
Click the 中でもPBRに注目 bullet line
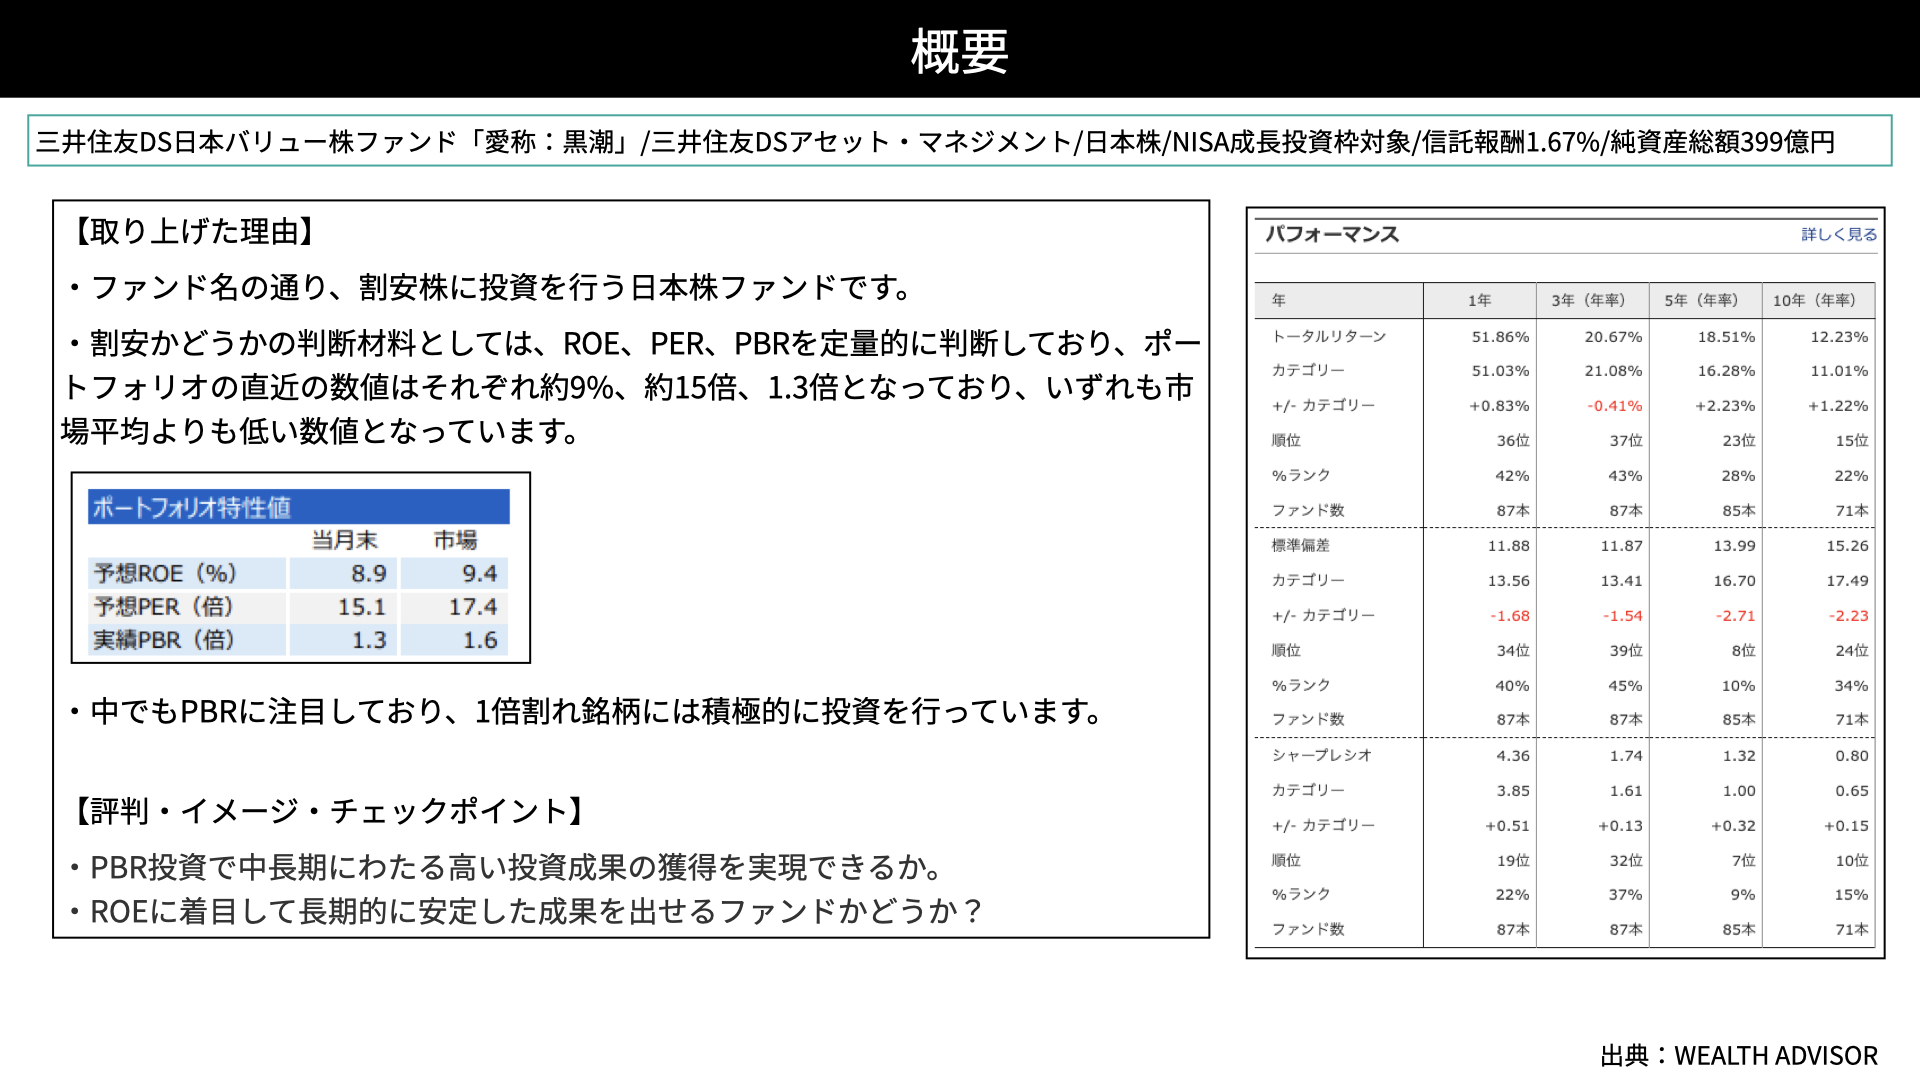click(585, 711)
